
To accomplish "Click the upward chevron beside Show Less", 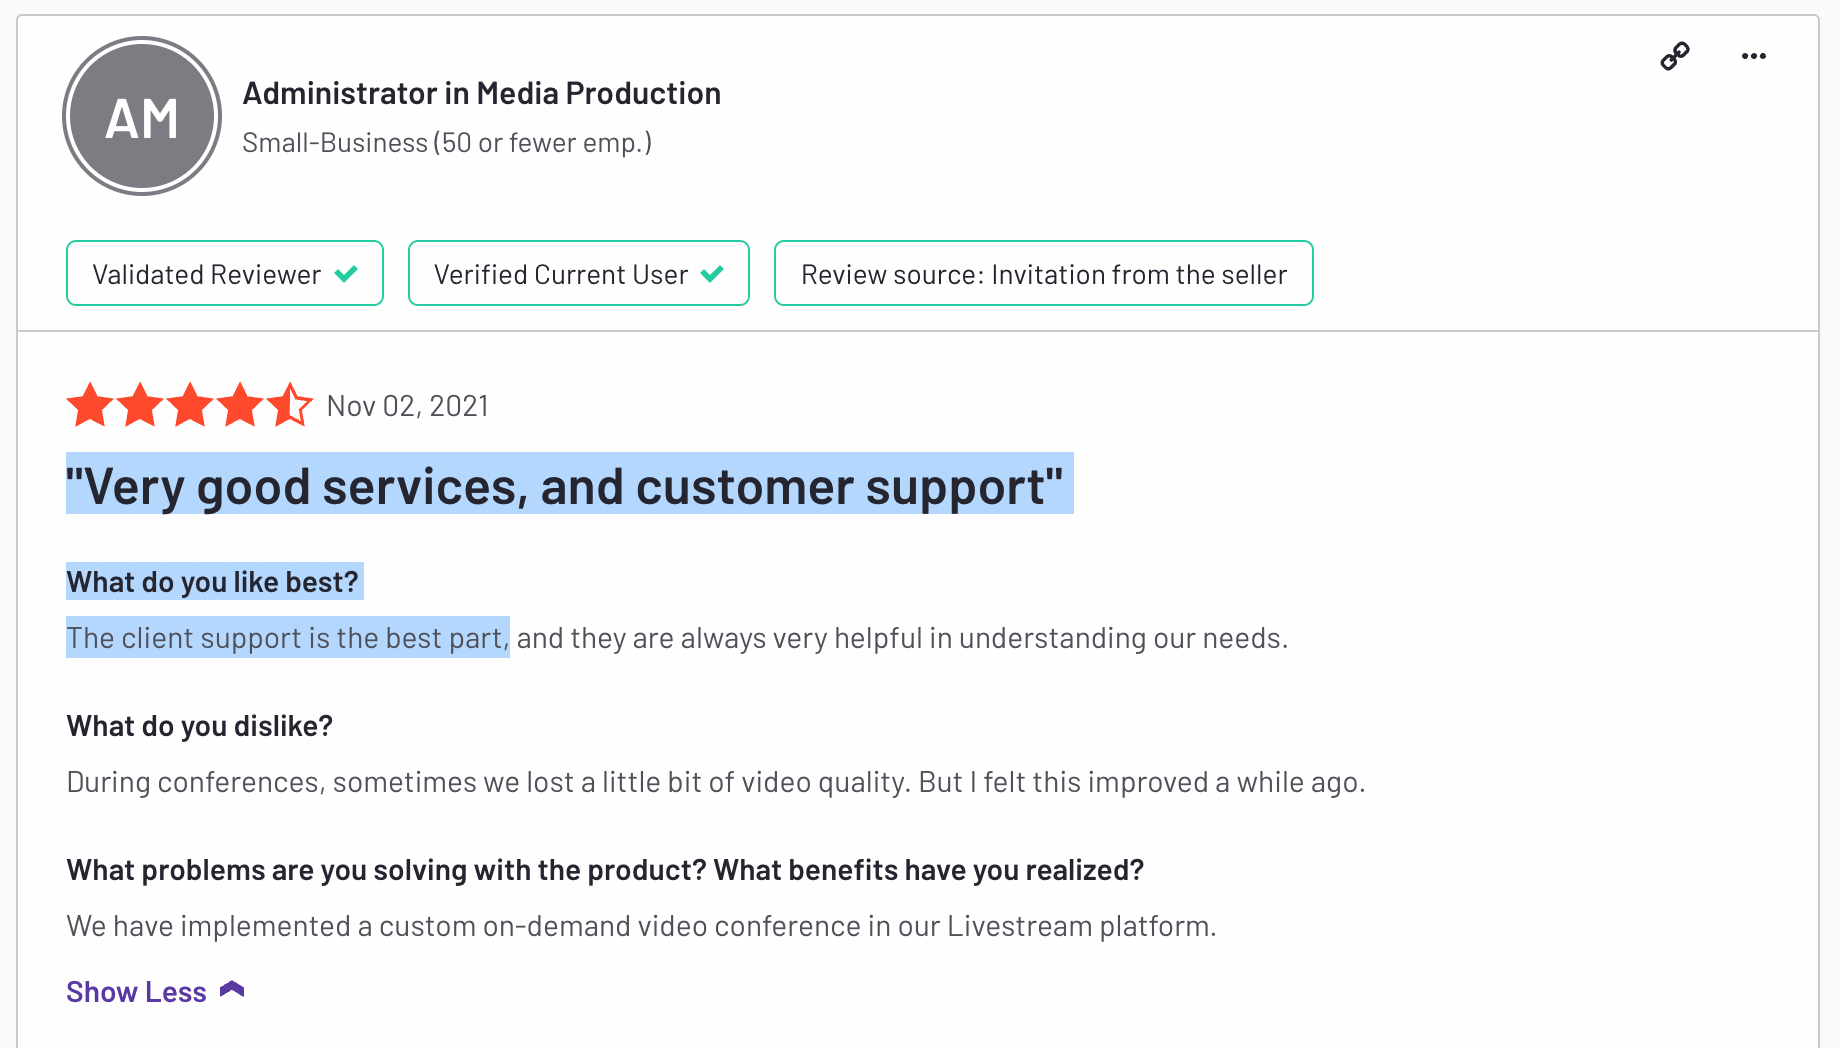I will [x=232, y=990].
